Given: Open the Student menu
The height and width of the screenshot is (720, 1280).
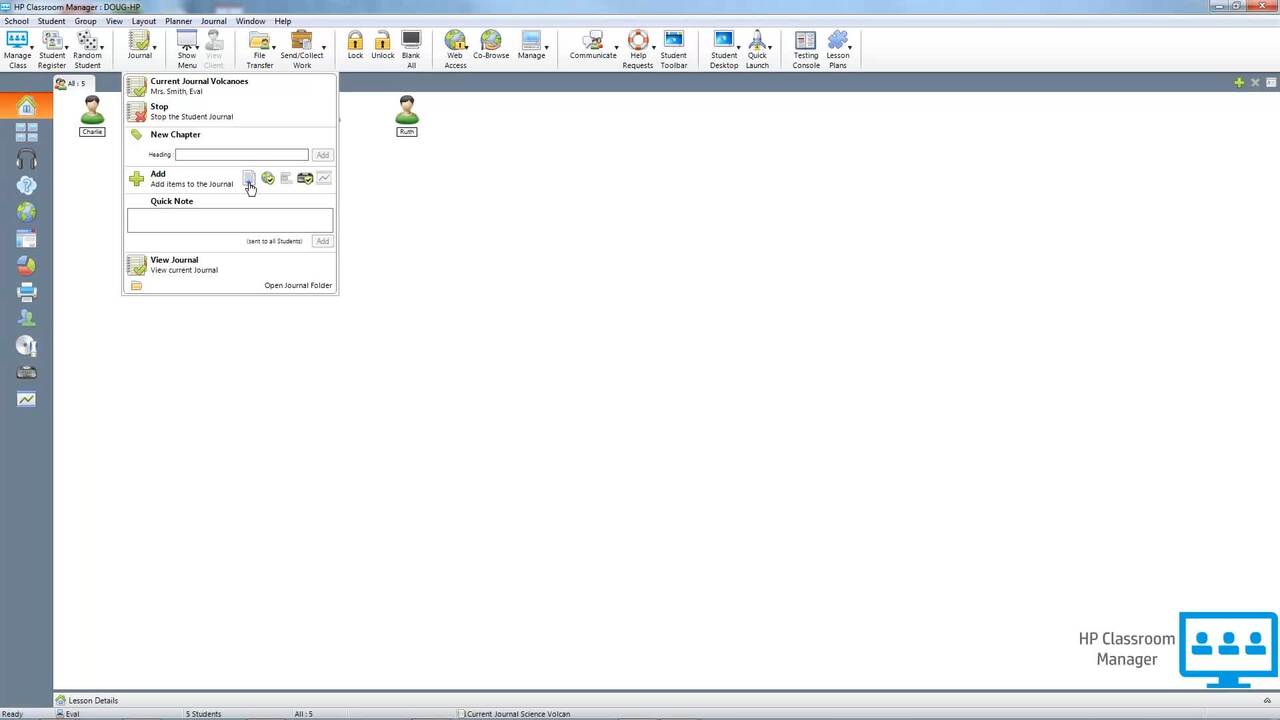Looking at the screenshot, I should click(51, 21).
